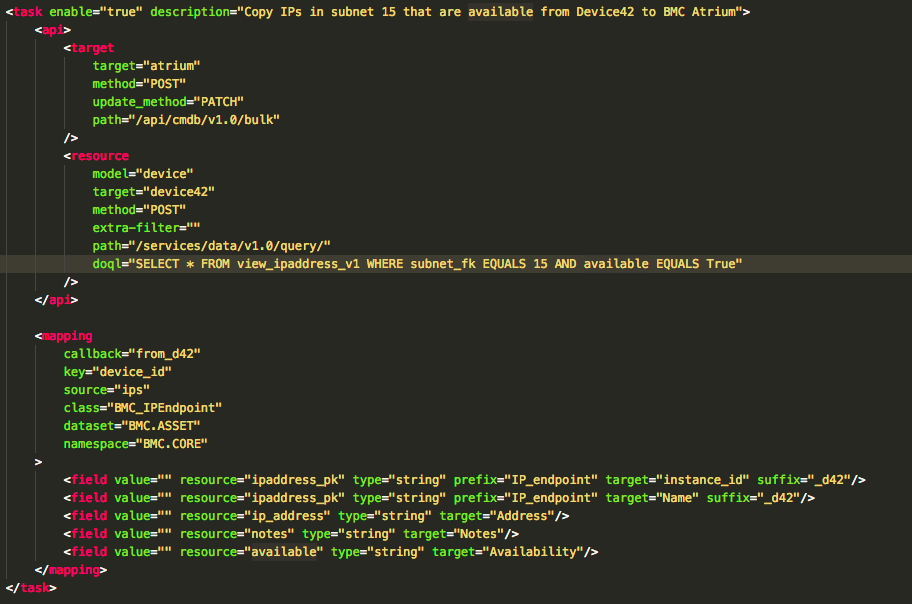The image size is (912, 604).
Task: Click the resource element tag
Action: pyautogui.click(x=96, y=156)
